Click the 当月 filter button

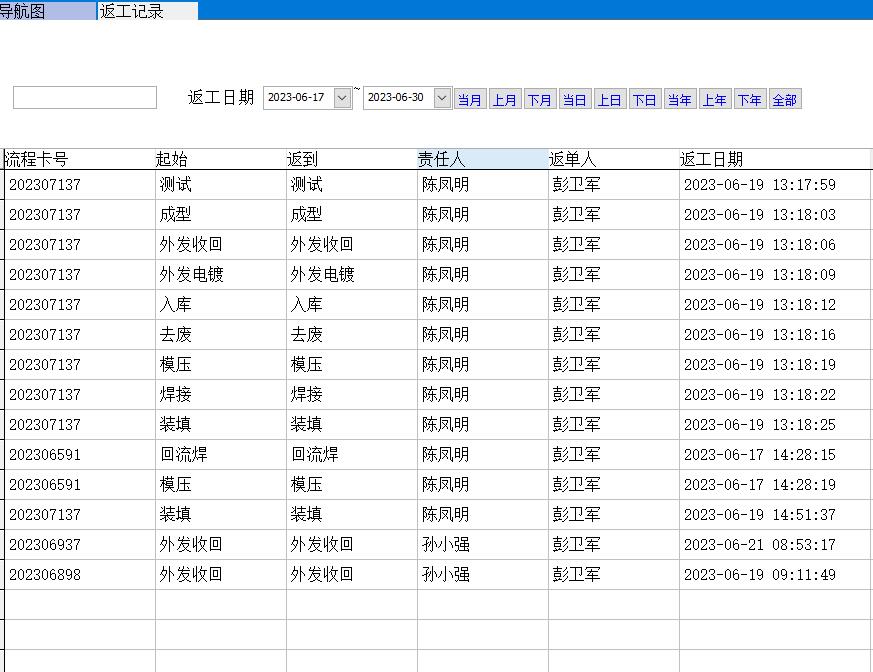[x=470, y=100]
